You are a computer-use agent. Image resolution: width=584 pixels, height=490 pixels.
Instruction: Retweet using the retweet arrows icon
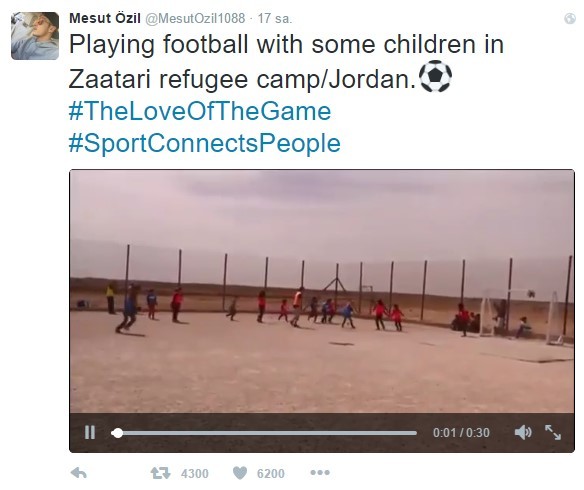tap(161, 473)
